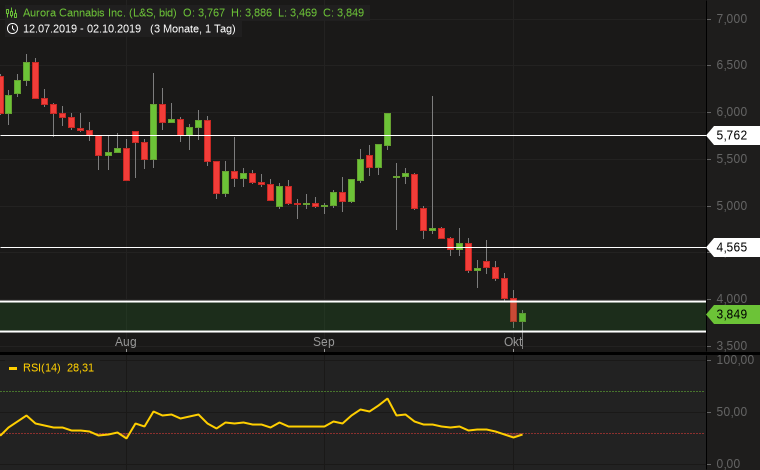Click the clock icon beside the date range
Screen dimensions: 760x470
pos(12,29)
